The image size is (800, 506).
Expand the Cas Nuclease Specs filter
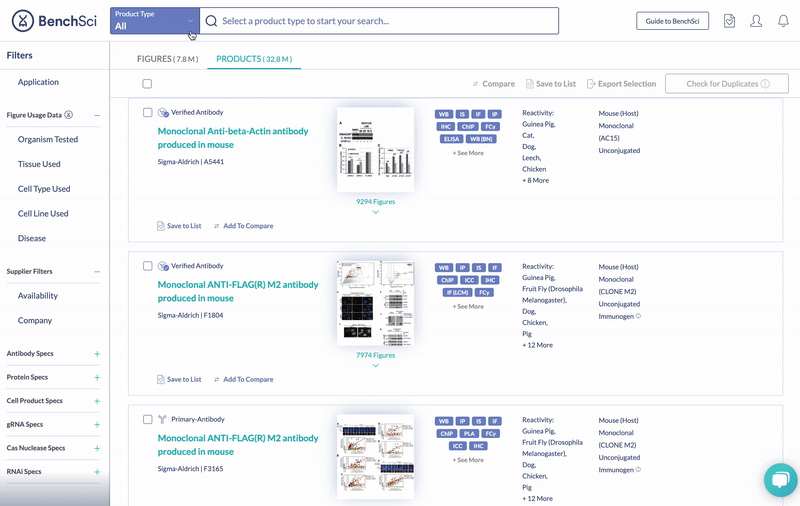[97, 448]
